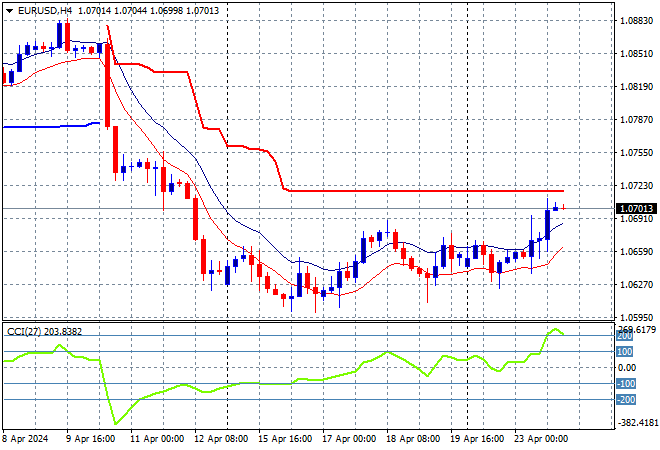Select the green CCI line at its lowest dip
Screen dimensions: 660x450
point(116,423)
